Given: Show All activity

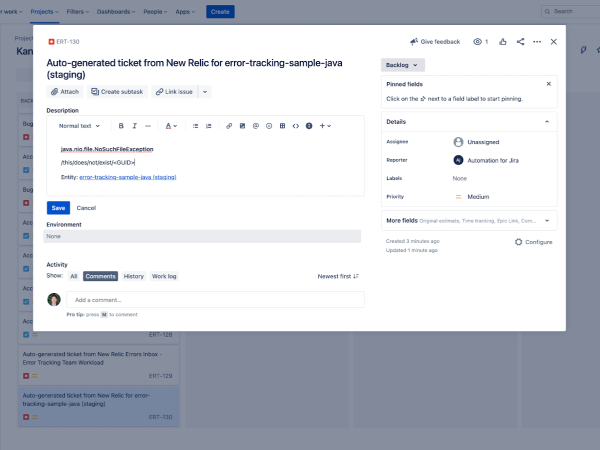Looking at the screenshot, I should (x=74, y=276).
